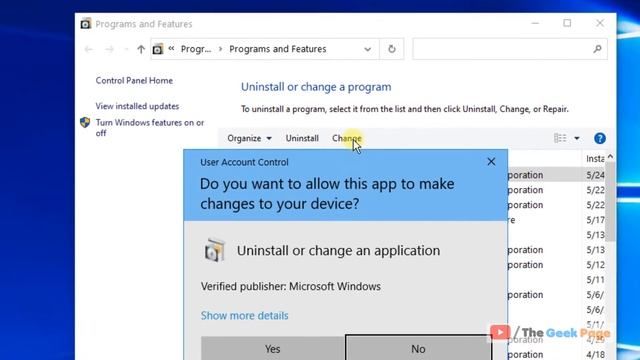Click the recent locations dropdown arrow

126,49
